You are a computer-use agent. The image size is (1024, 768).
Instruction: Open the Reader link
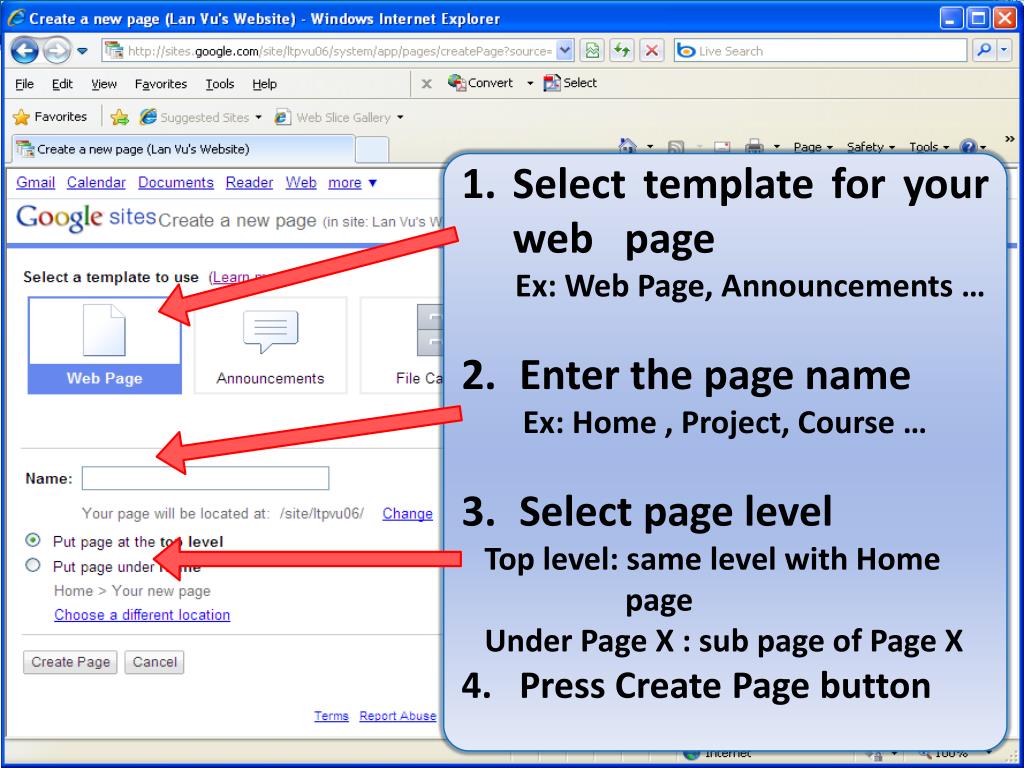coord(249,182)
